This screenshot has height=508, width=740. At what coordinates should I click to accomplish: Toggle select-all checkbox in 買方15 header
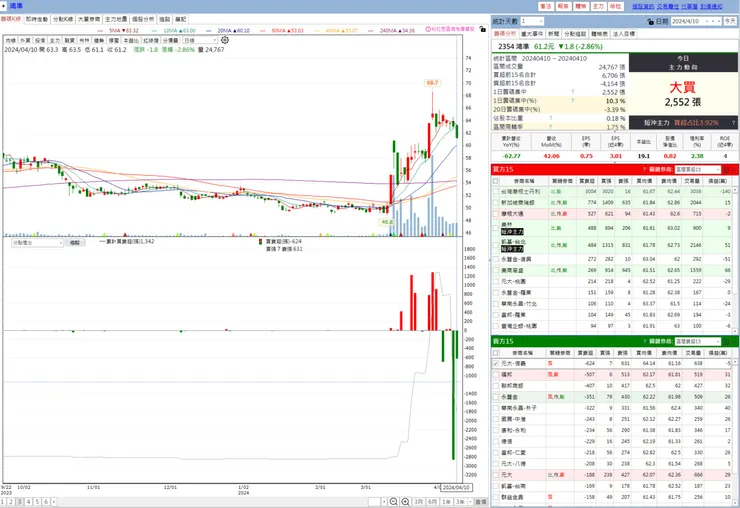[x=496, y=181]
